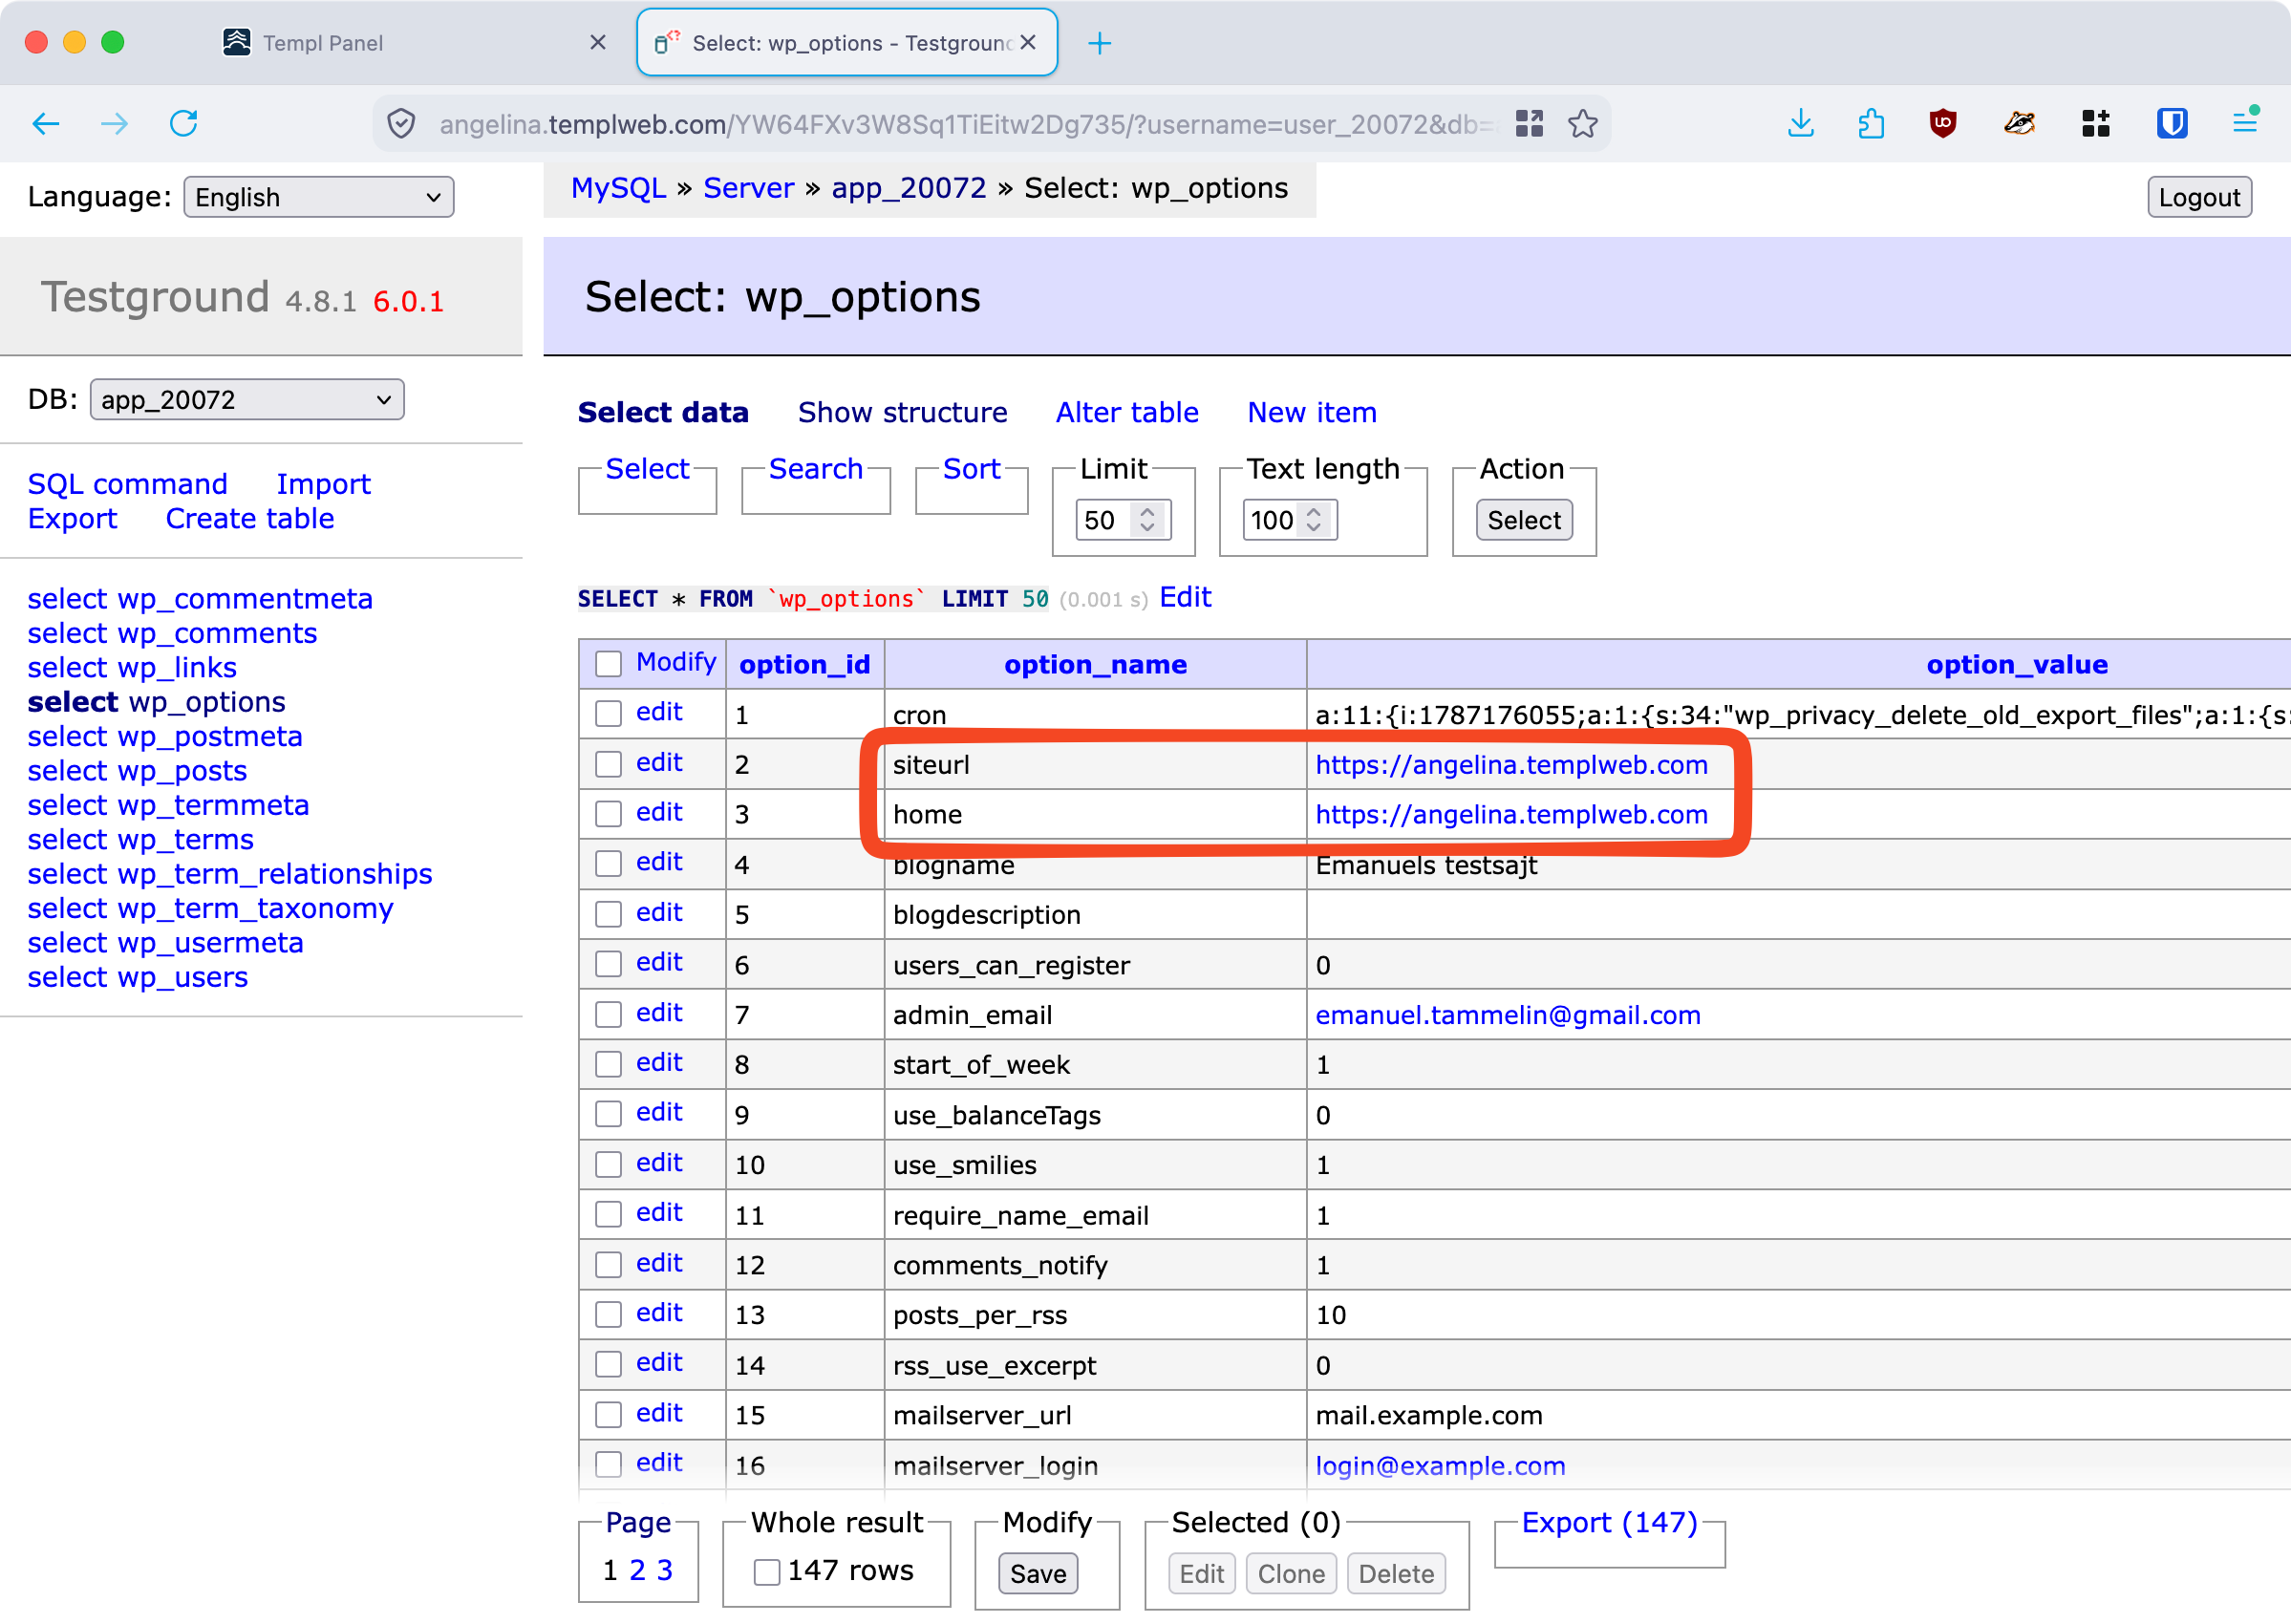
Task: Toggle the select-all checkbox in Modify header
Action: (x=608, y=664)
